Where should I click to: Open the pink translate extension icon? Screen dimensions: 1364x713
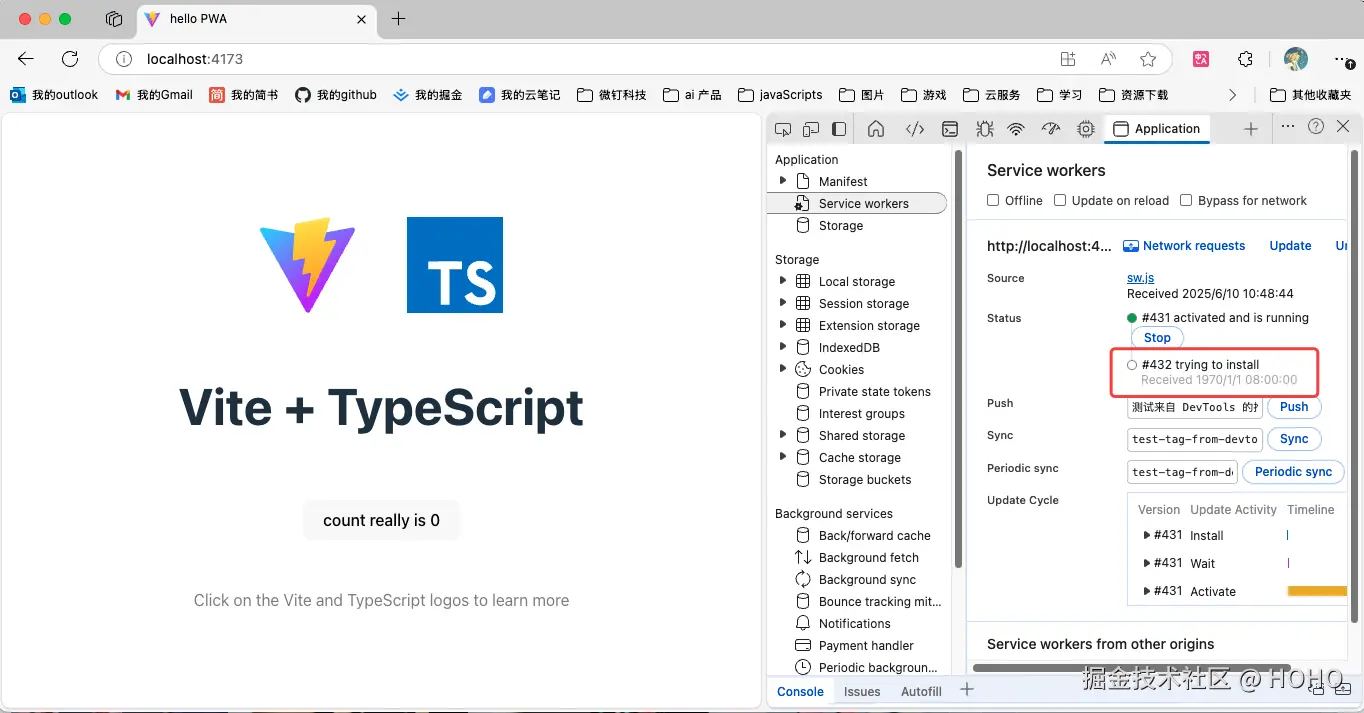tap(1202, 59)
